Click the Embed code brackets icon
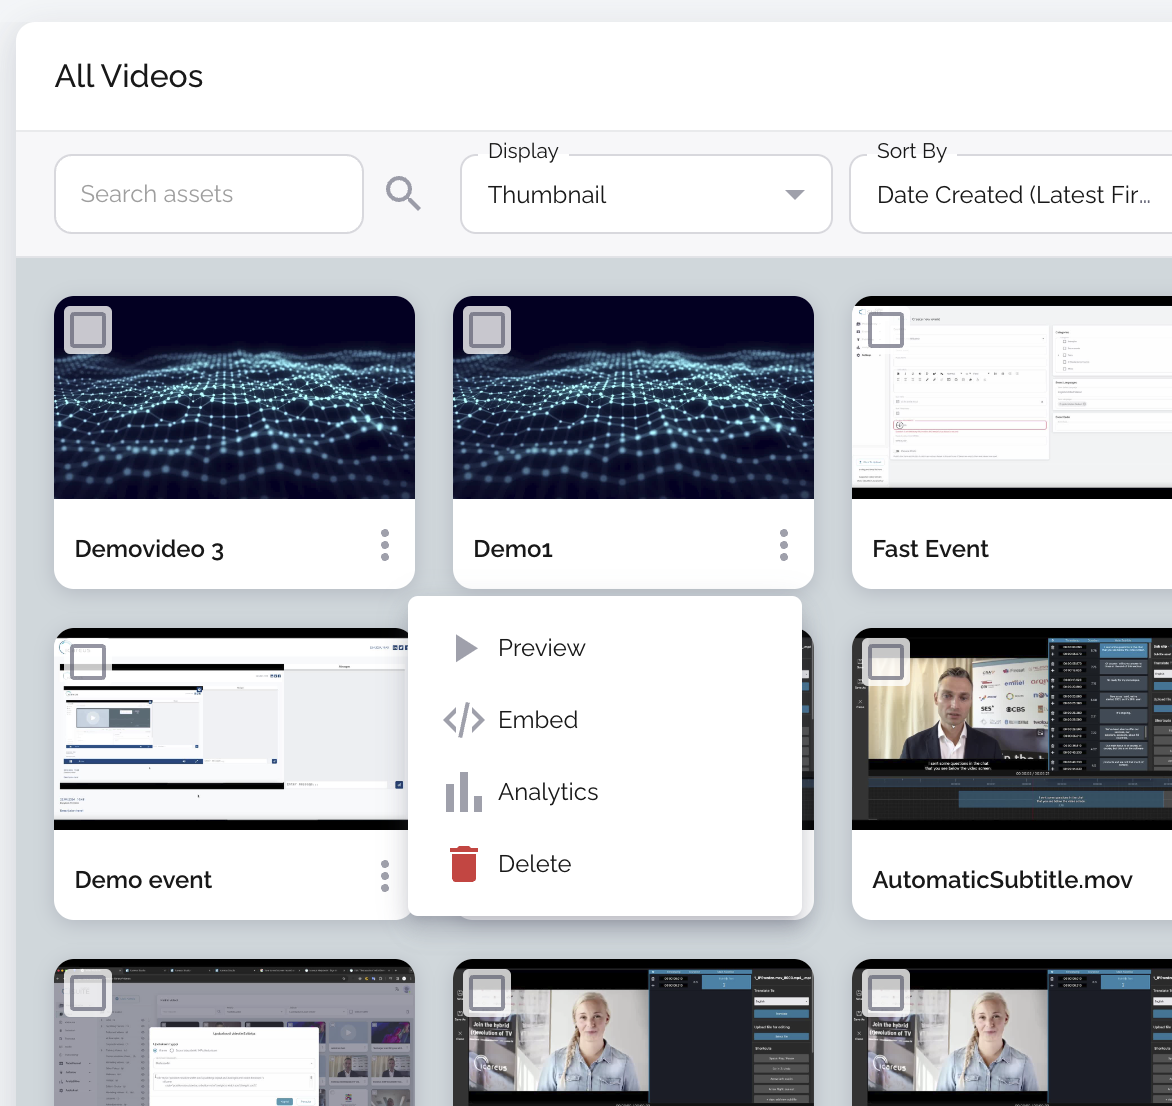Screen dimensions: 1172x1106 click(x=464, y=720)
